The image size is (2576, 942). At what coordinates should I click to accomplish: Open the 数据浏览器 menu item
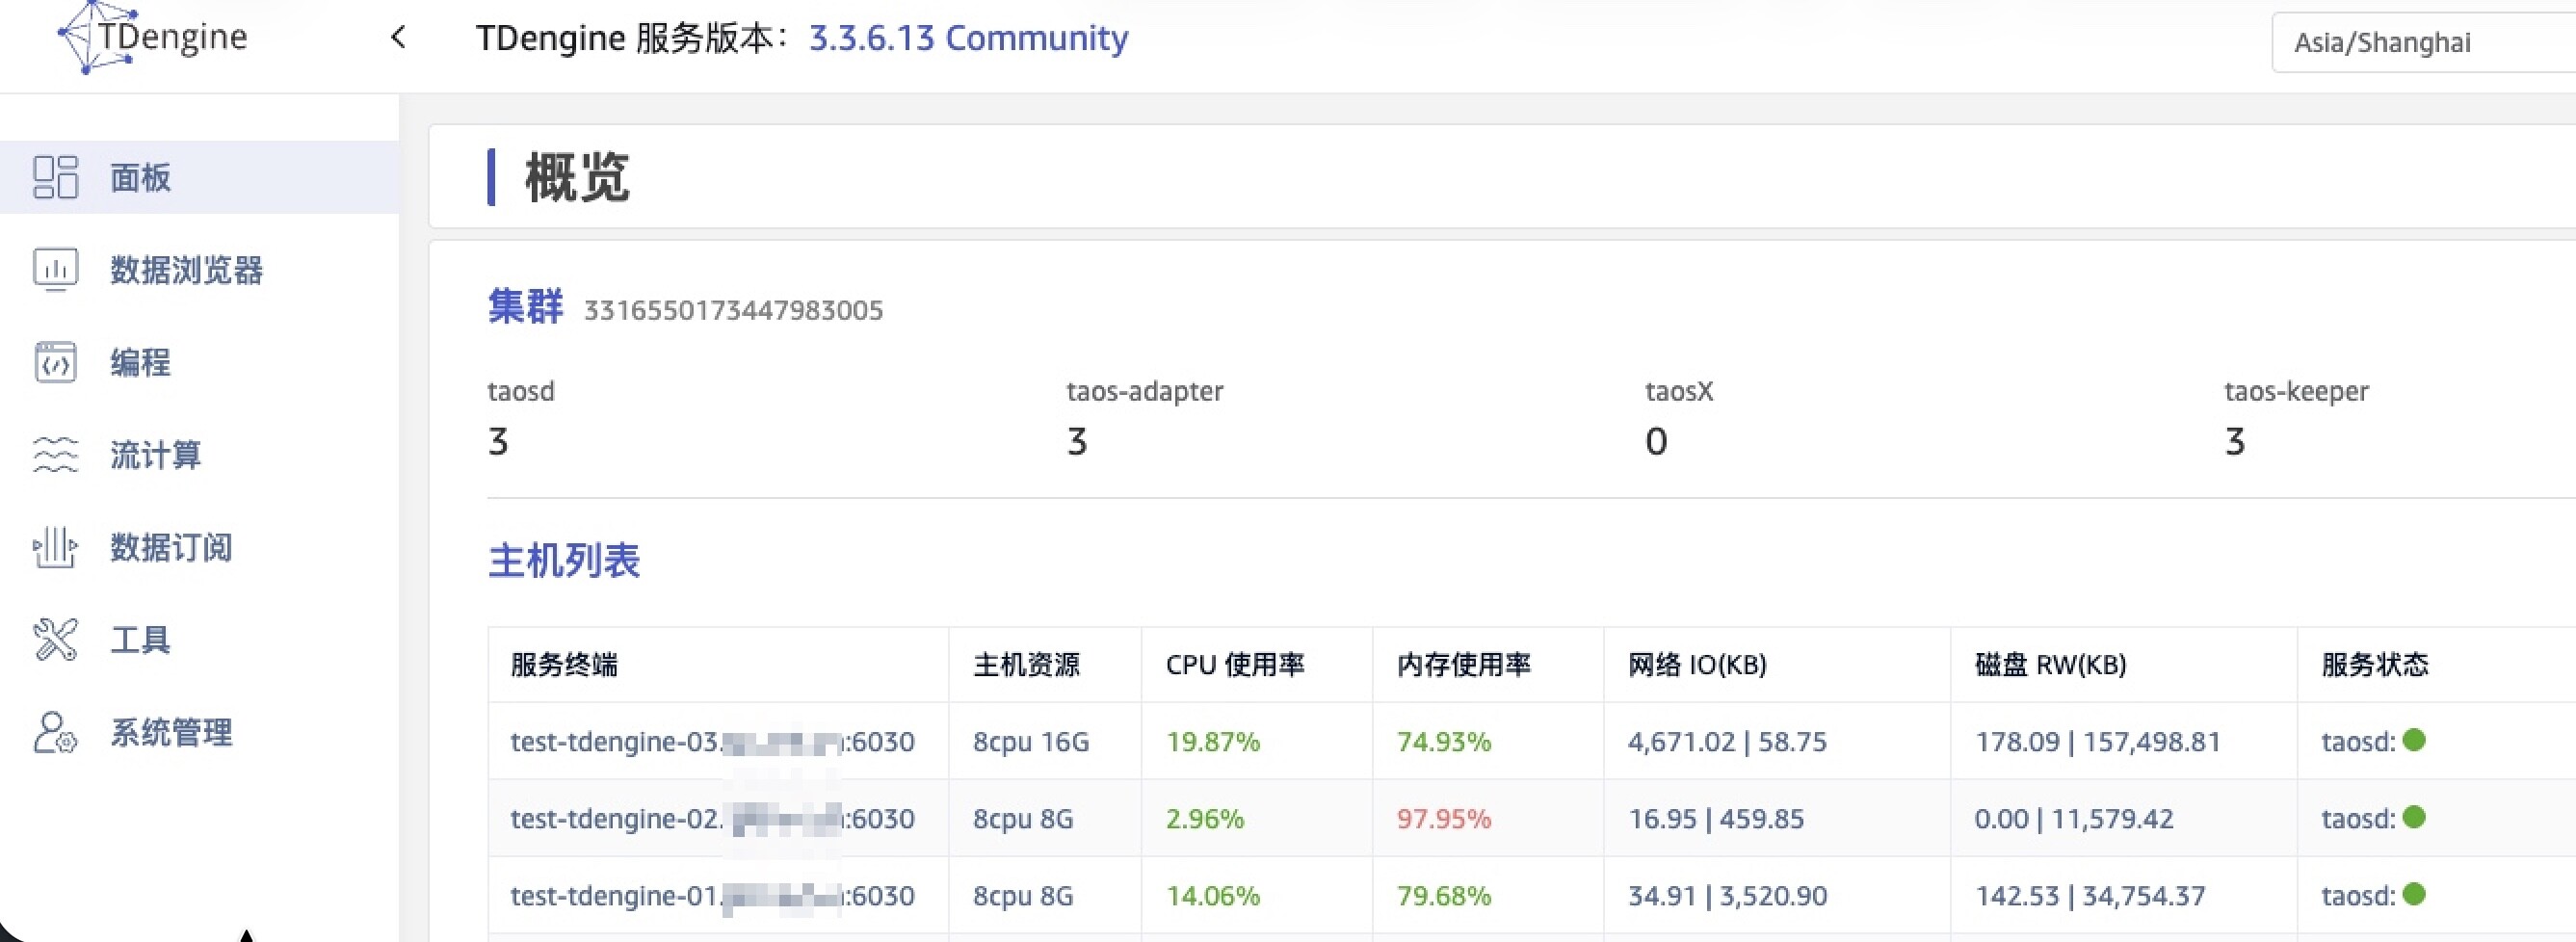coord(186,270)
